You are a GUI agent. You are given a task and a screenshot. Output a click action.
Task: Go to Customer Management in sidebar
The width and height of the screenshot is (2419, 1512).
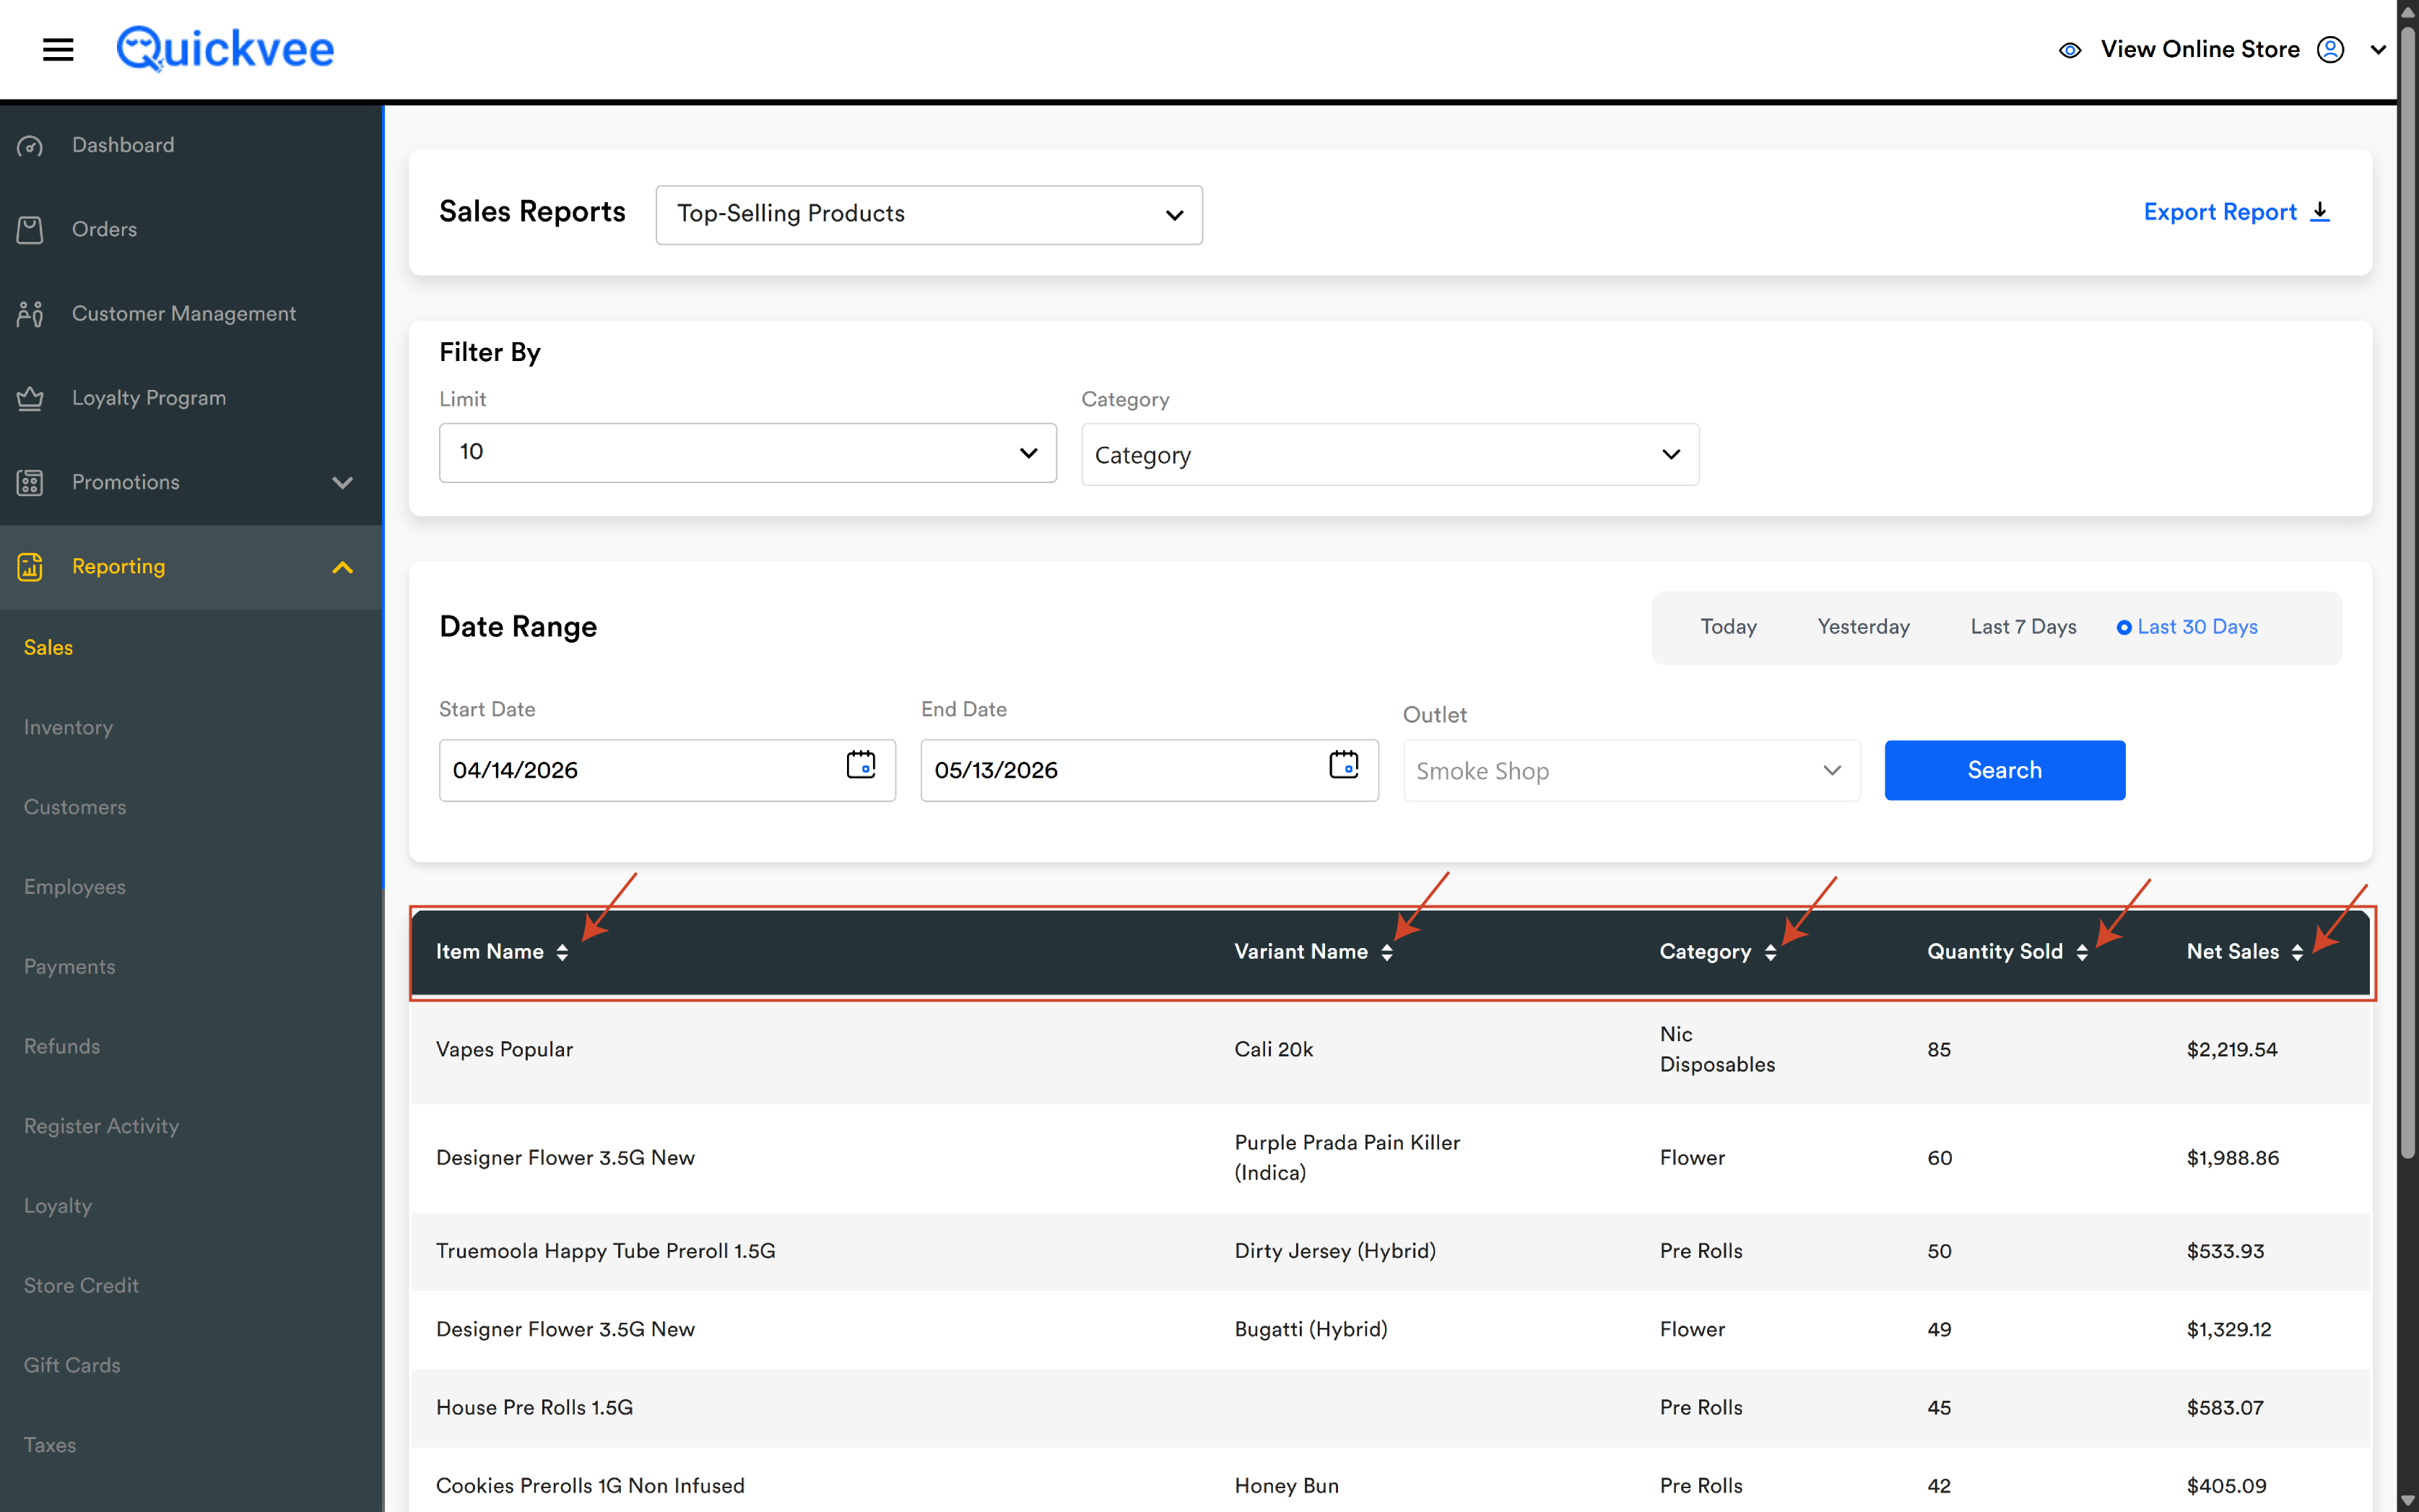184,313
